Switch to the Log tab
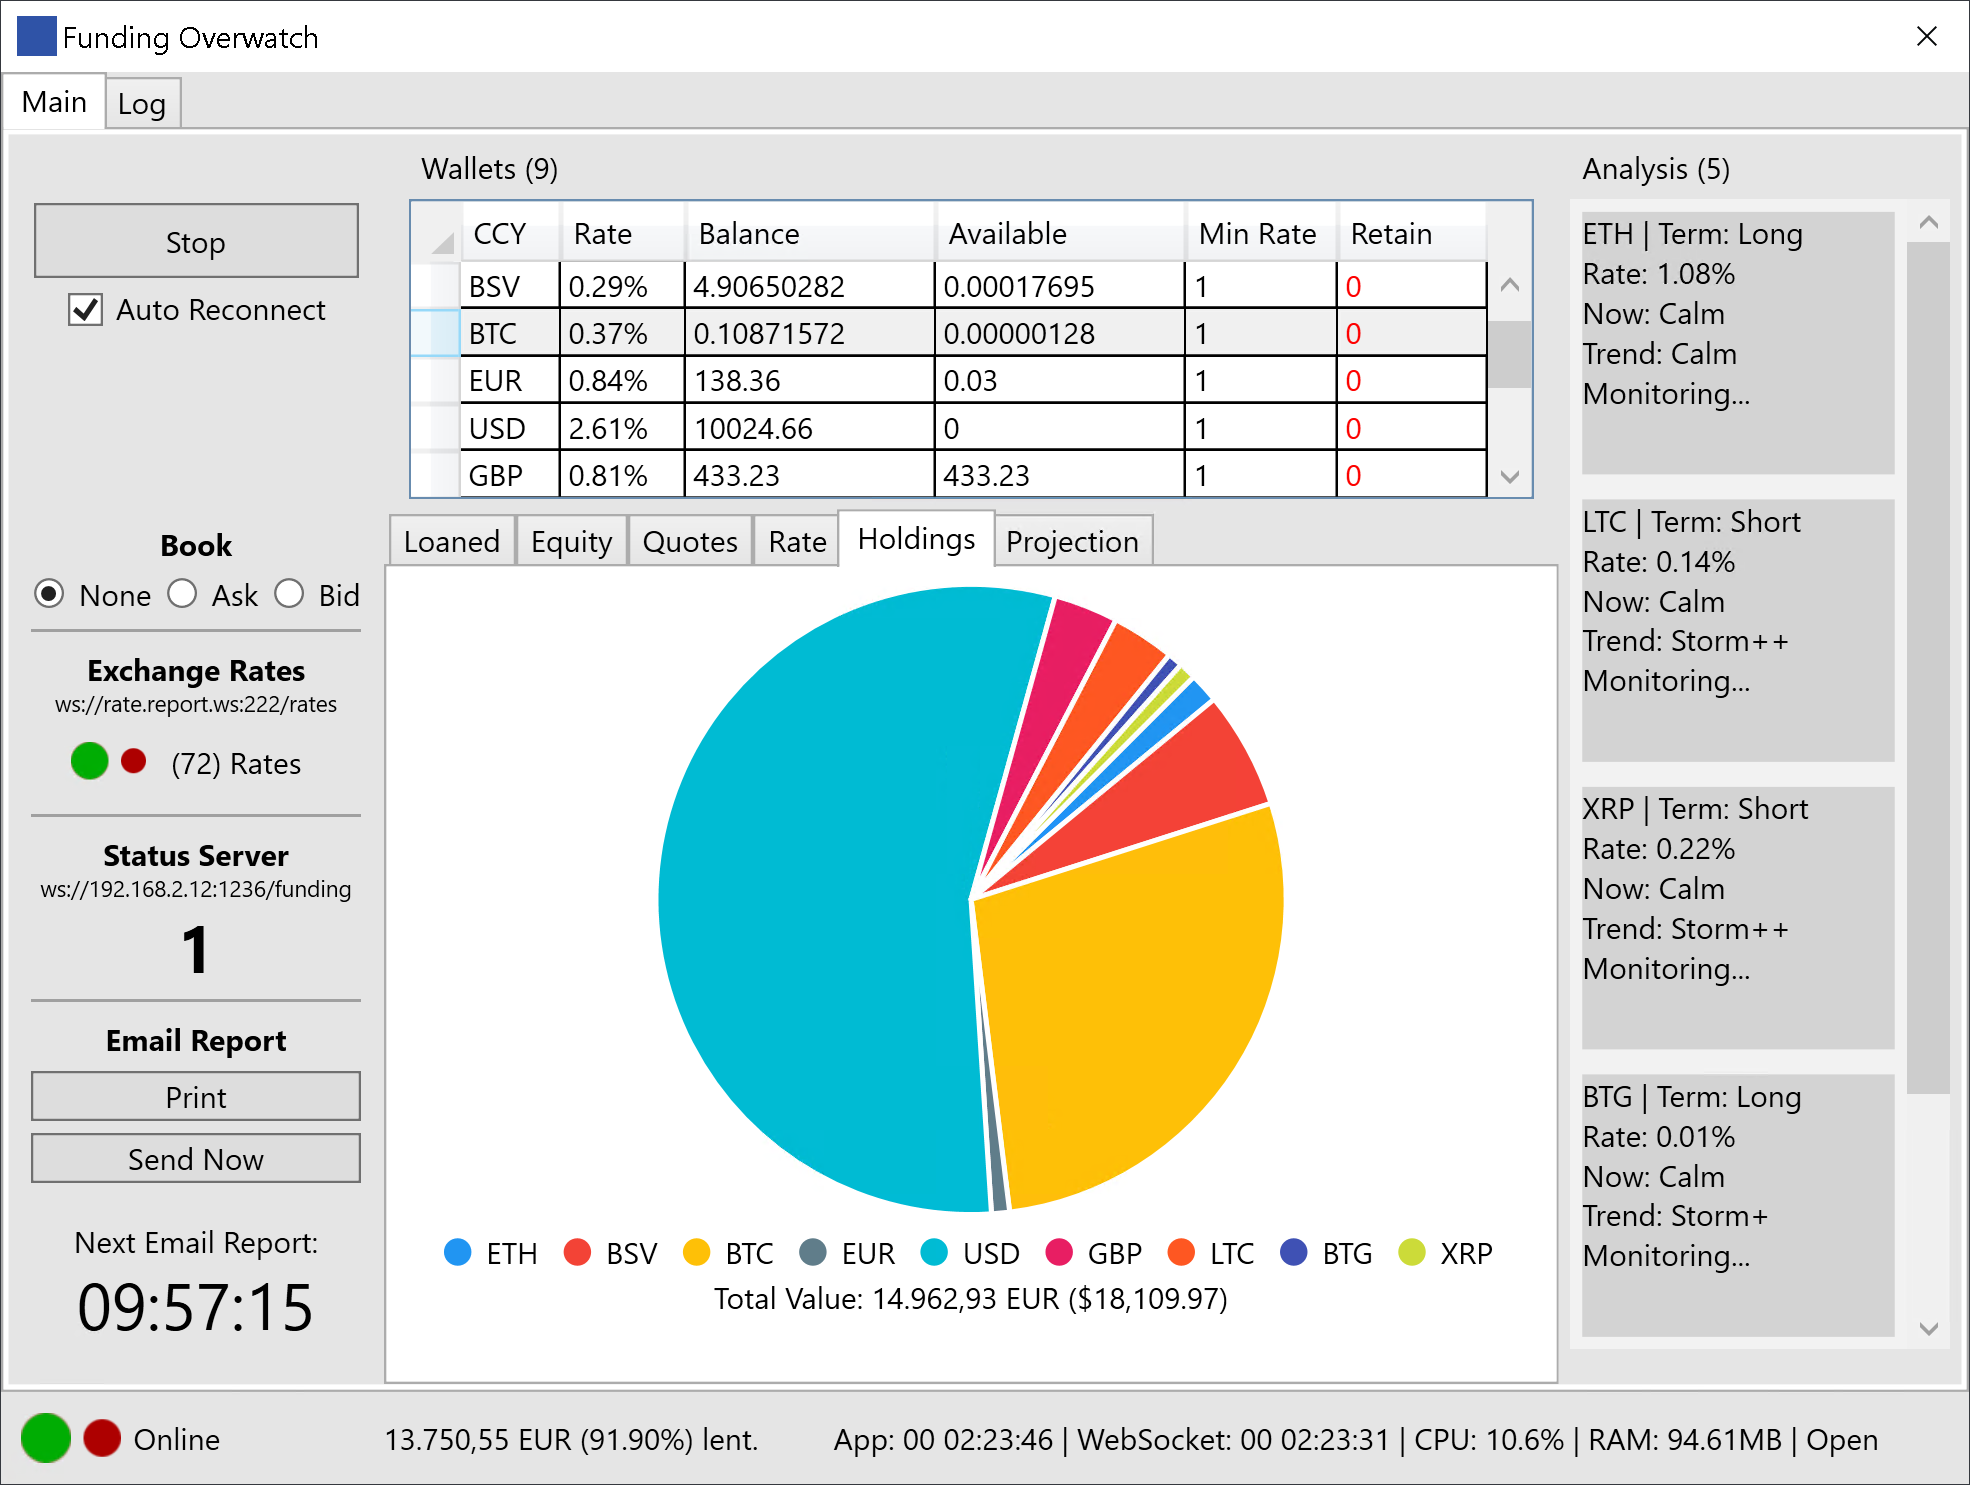This screenshot has height=1485, width=1970. click(142, 104)
